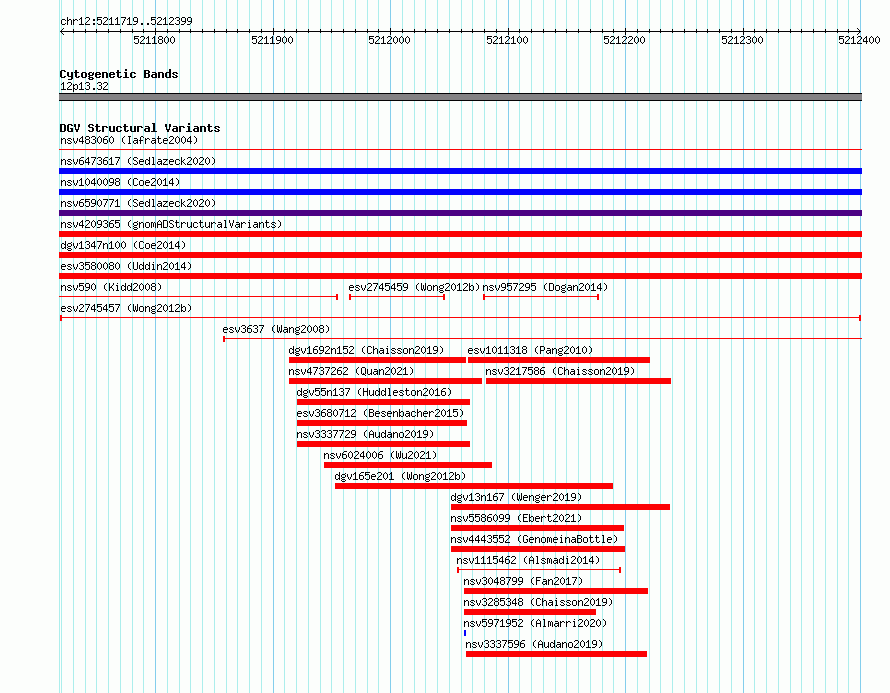This screenshot has height=693, width=890.
Task: Select the red bar under dgv165e201
Action: 474,486
